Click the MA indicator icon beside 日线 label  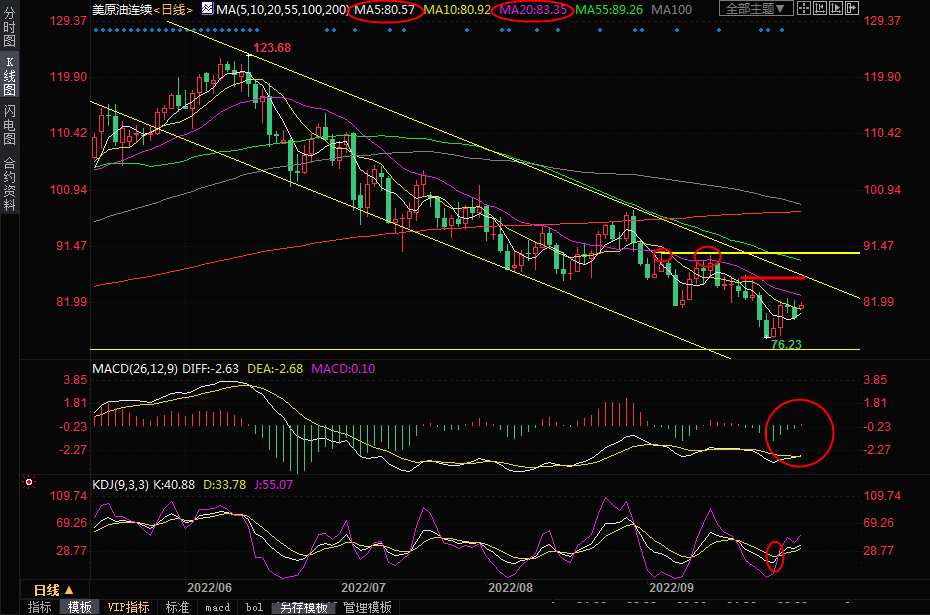tap(207, 9)
